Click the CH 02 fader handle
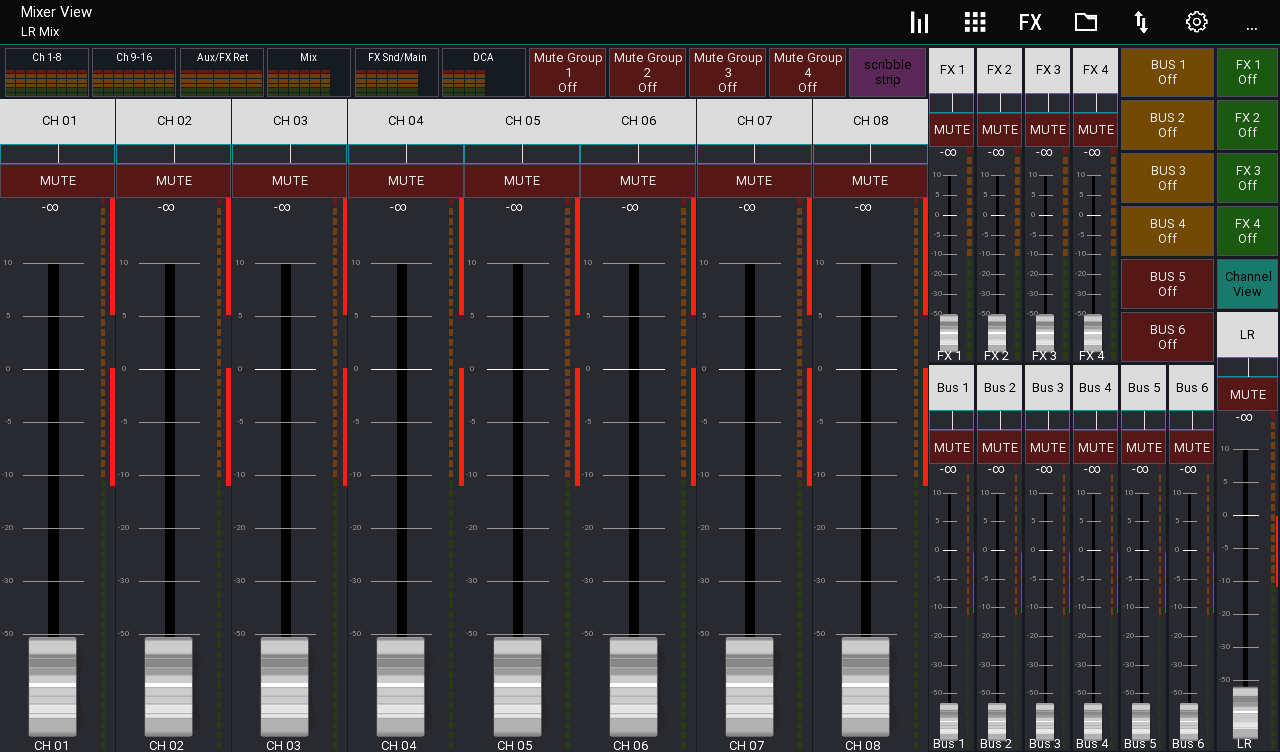Screen dimensions: 1280x752 pyautogui.click(x=168, y=686)
